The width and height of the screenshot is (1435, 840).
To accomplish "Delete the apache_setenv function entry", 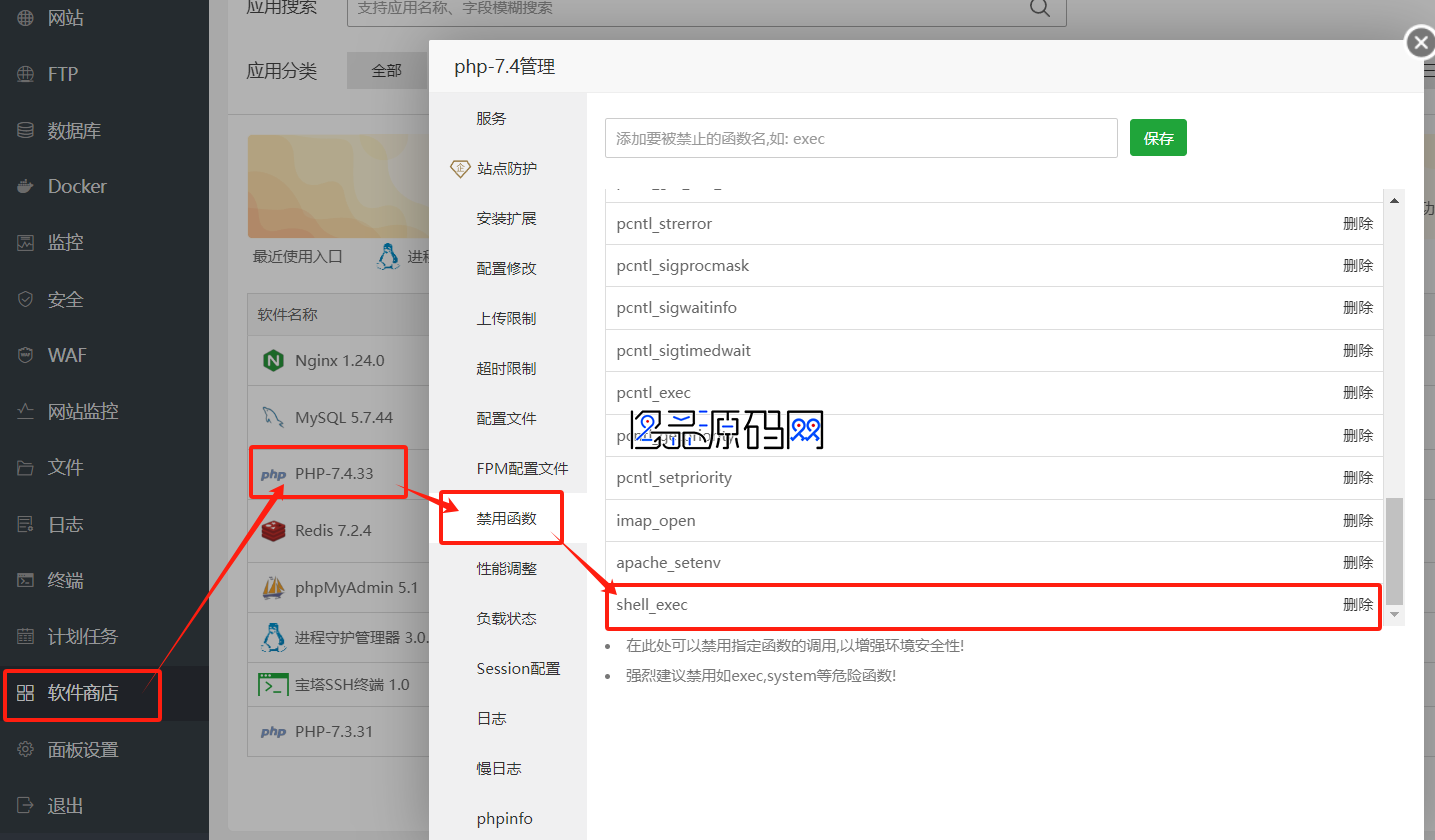I will click(x=1358, y=563).
